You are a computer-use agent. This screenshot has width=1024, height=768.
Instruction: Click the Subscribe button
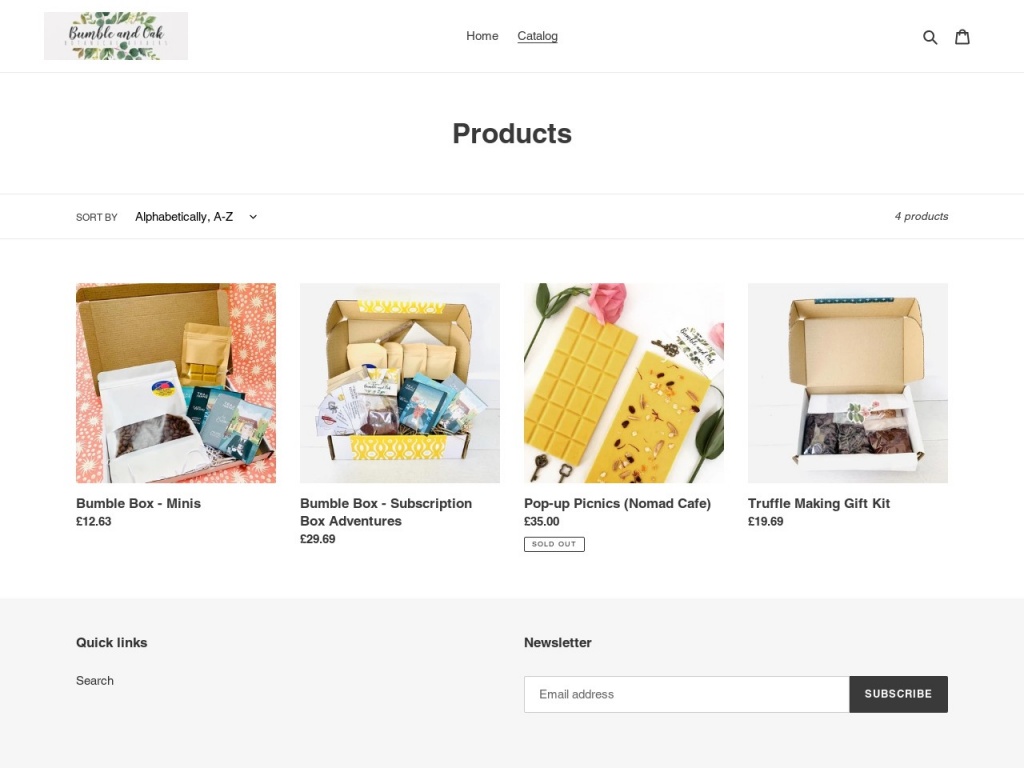[899, 694]
